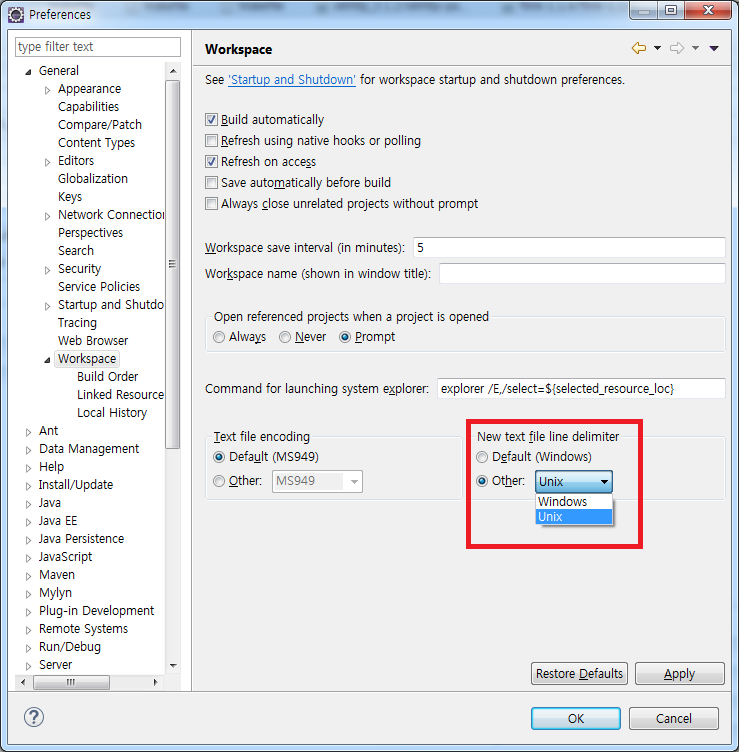The image size is (739, 752).
Task: Open the back history dropdown arrow
Action: (x=657, y=48)
